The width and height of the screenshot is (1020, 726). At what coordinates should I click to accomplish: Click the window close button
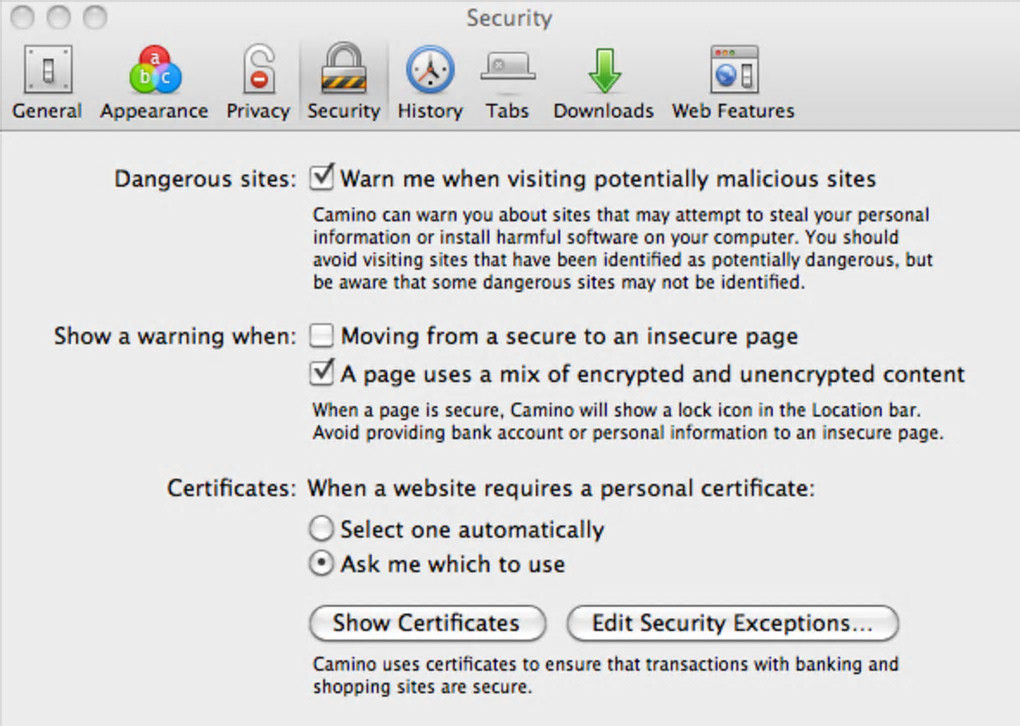pyautogui.click(x=24, y=17)
